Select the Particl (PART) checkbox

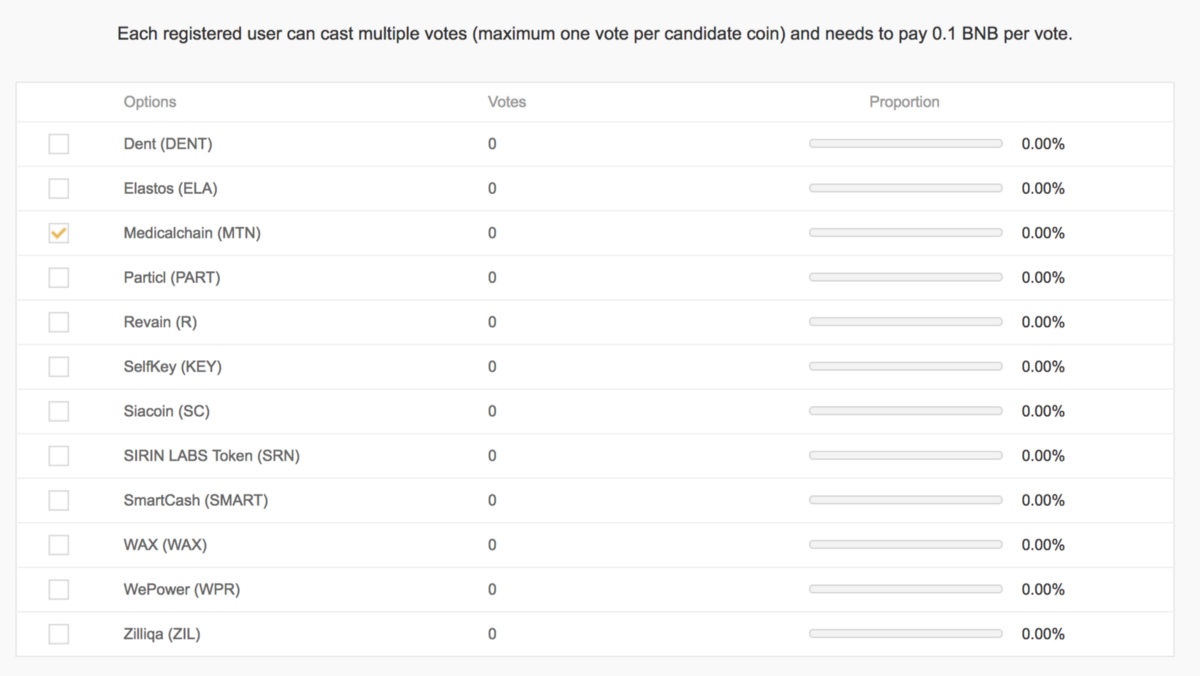tap(59, 277)
